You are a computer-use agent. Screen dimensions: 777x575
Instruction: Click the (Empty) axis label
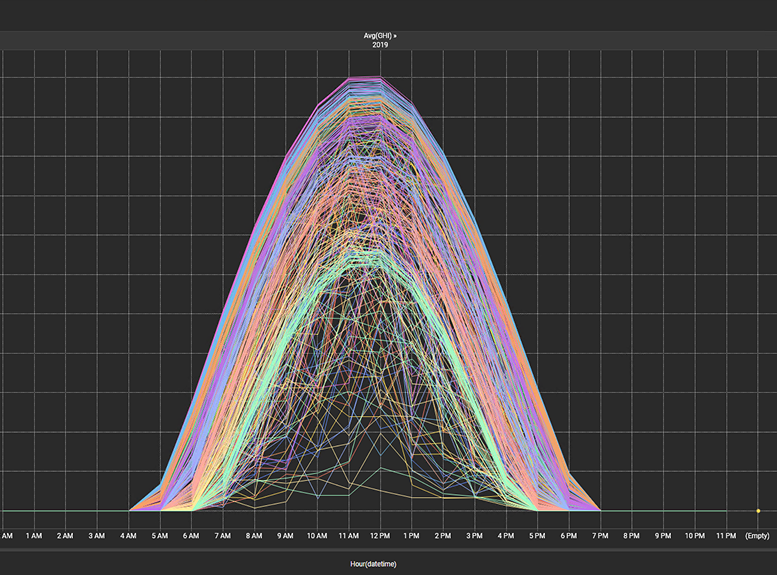point(758,536)
